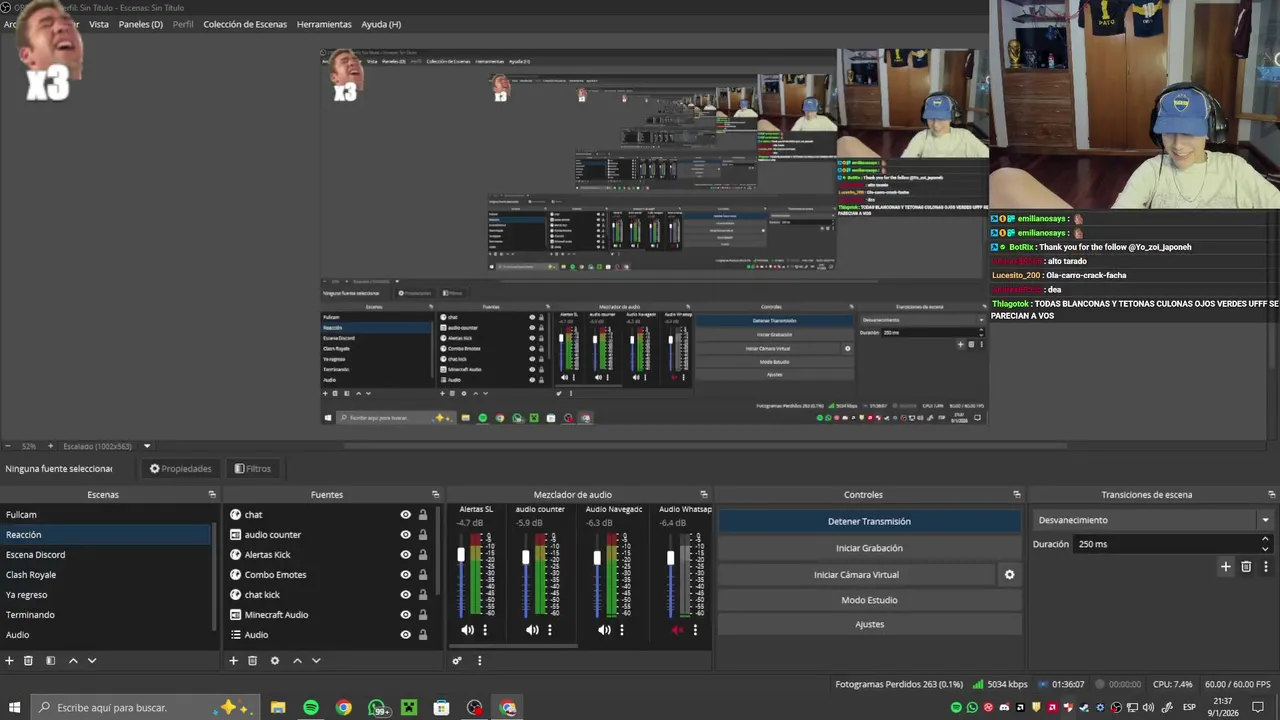Screen dimensions: 1280x720
Task: Add a new scene with the plus icon
Action: (x=9, y=661)
